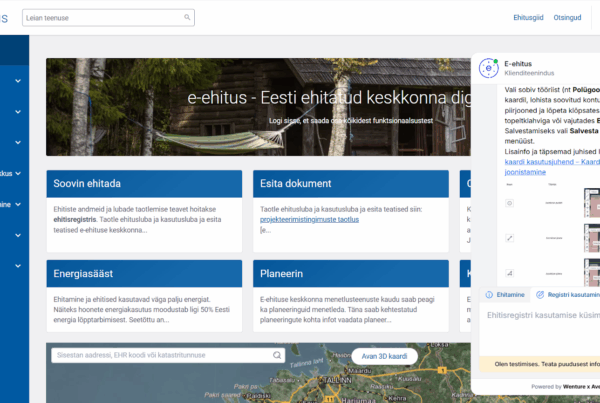This screenshot has height=403, width=600.
Task: Open the kaardi kasutusjuhend link in chat
Action: click(552, 167)
